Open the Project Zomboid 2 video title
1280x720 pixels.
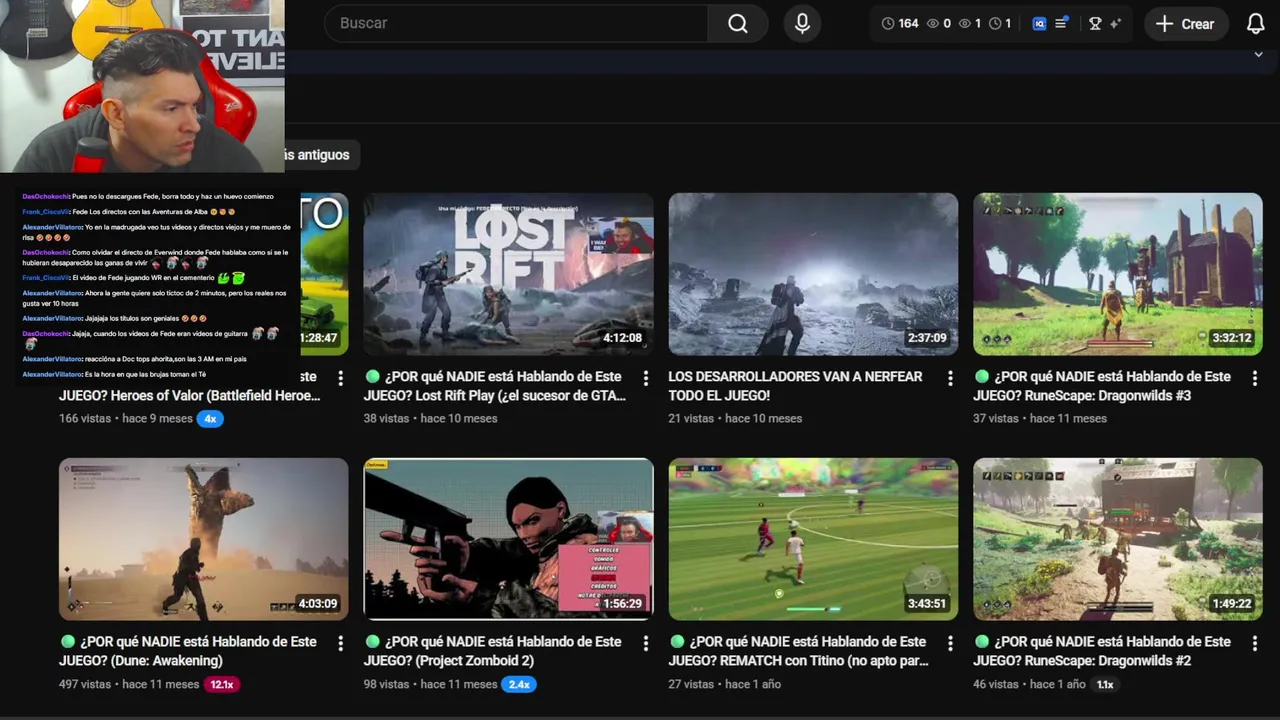[495, 651]
